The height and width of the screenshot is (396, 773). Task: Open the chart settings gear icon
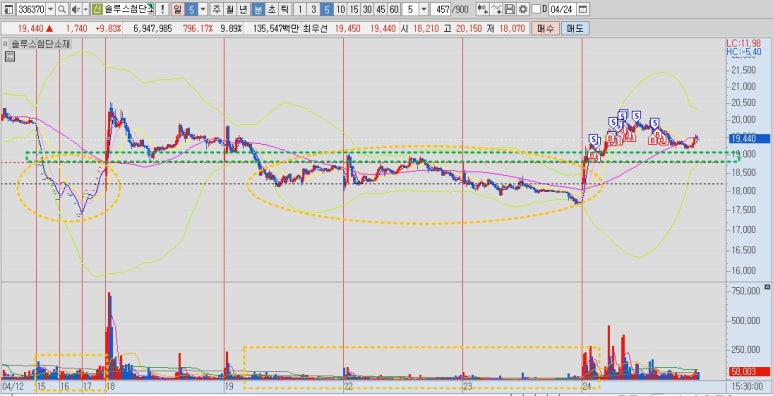(523, 9)
